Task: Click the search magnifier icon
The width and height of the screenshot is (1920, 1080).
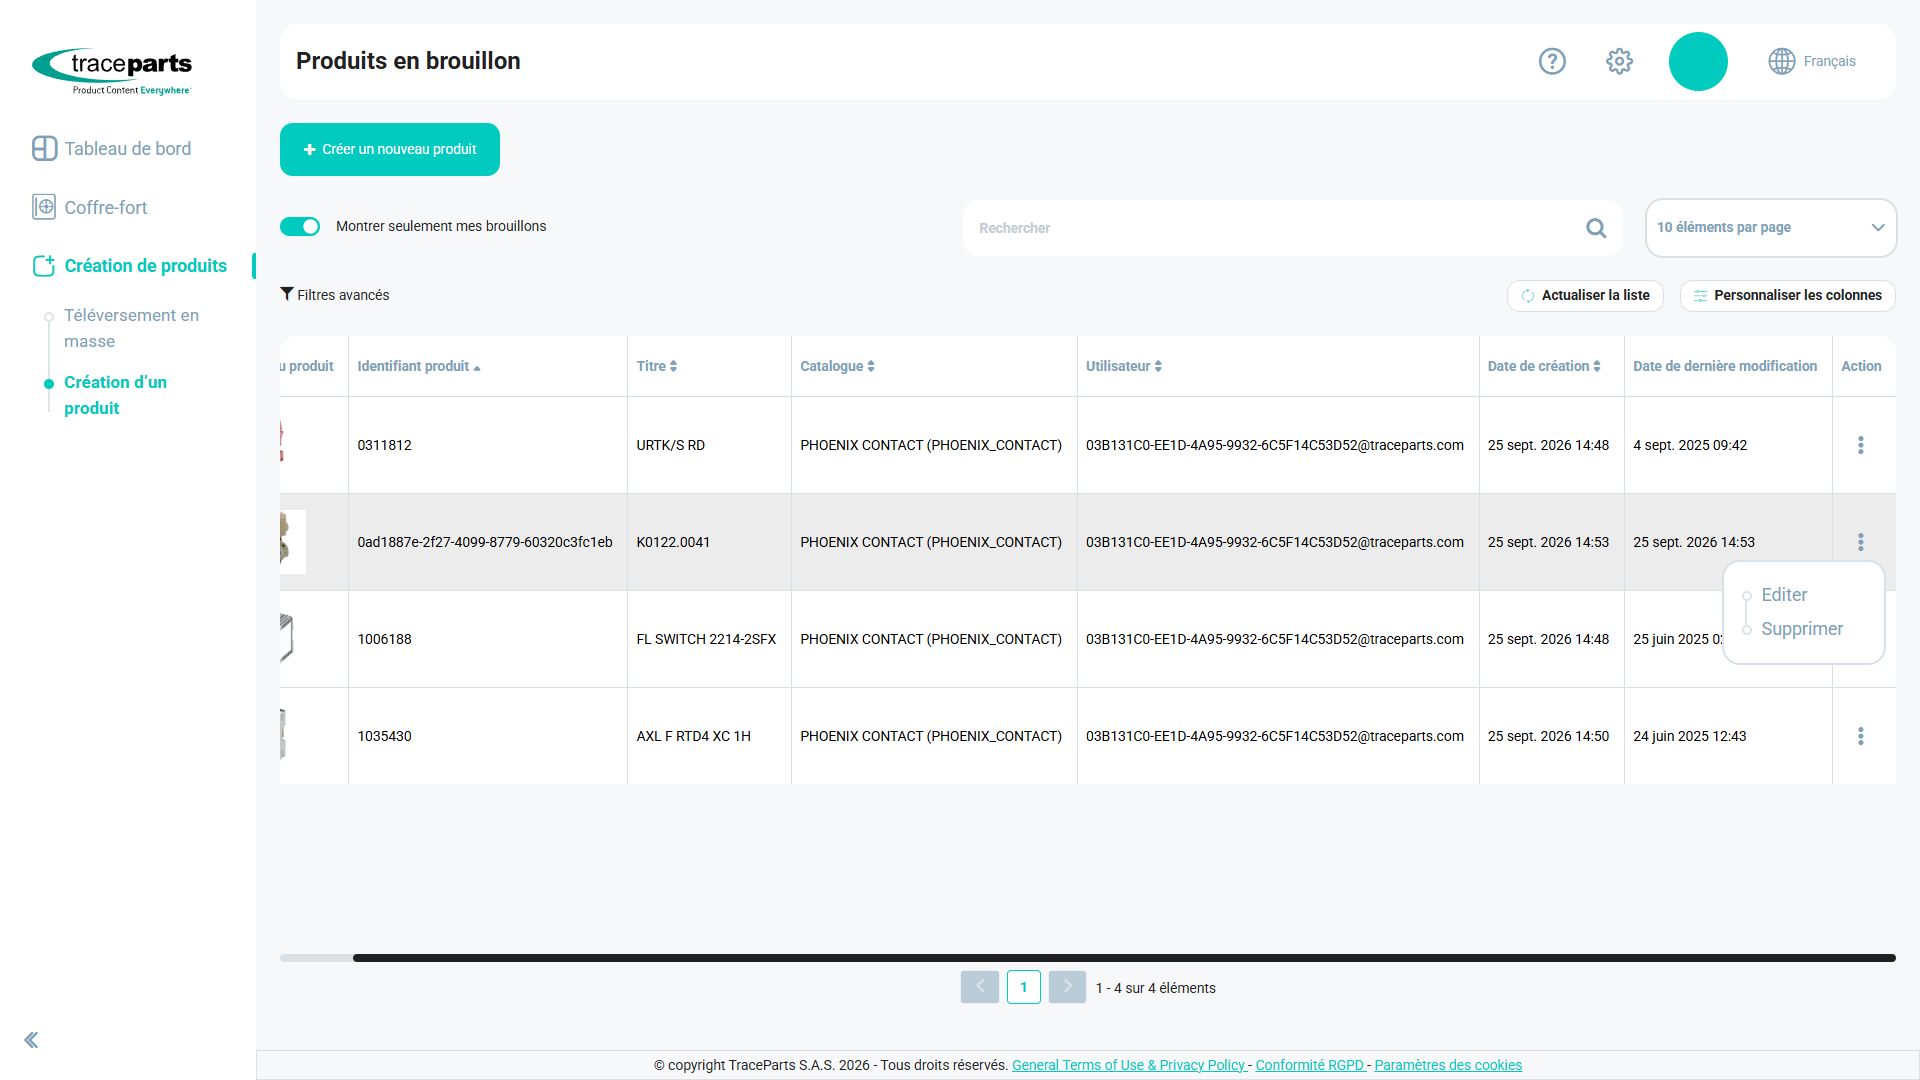Action: coord(1596,228)
